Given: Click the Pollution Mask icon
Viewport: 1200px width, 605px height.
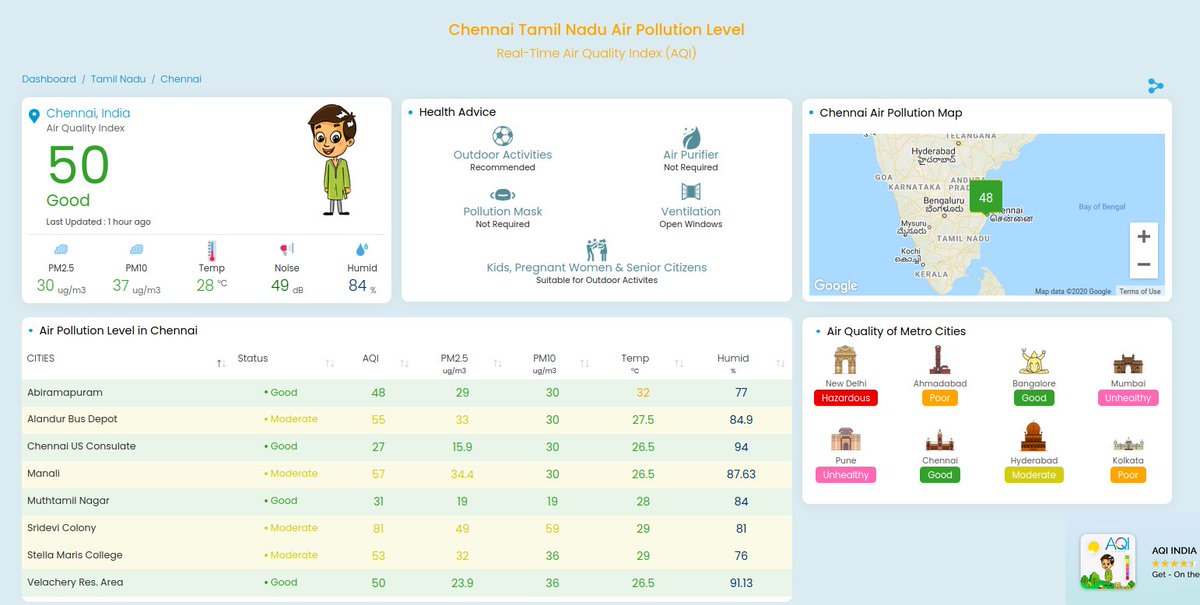Looking at the screenshot, I should 502,195.
